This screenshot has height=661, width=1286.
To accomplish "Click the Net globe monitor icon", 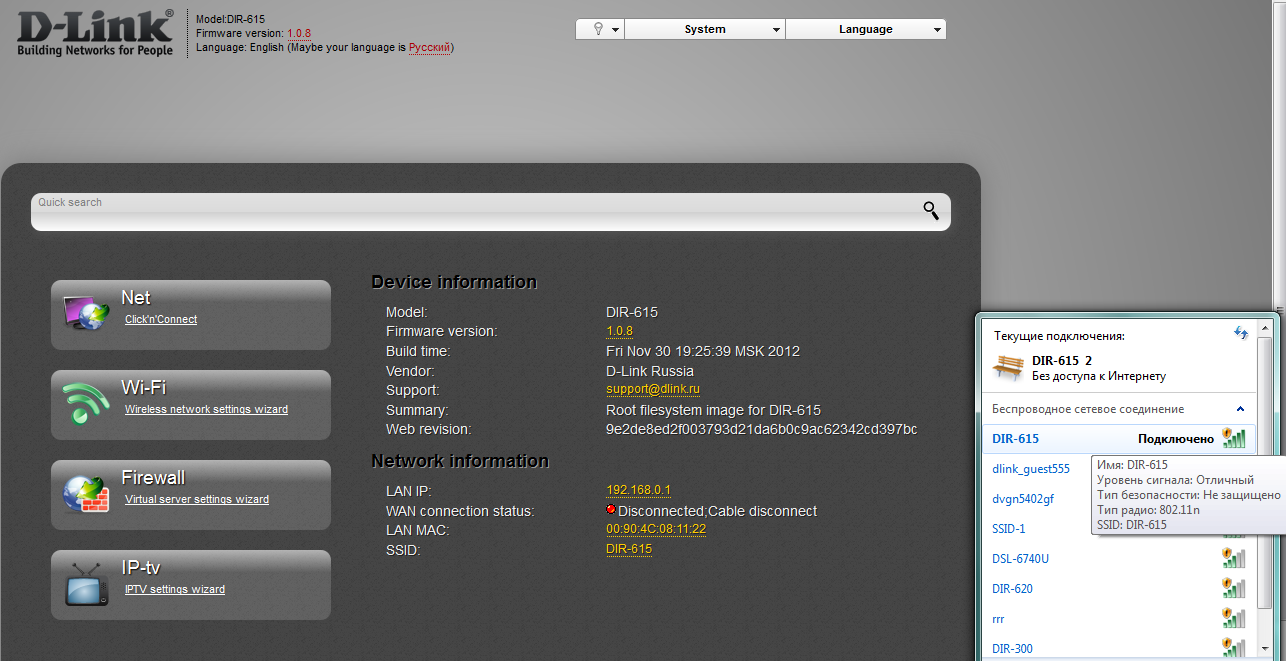I will [x=87, y=313].
